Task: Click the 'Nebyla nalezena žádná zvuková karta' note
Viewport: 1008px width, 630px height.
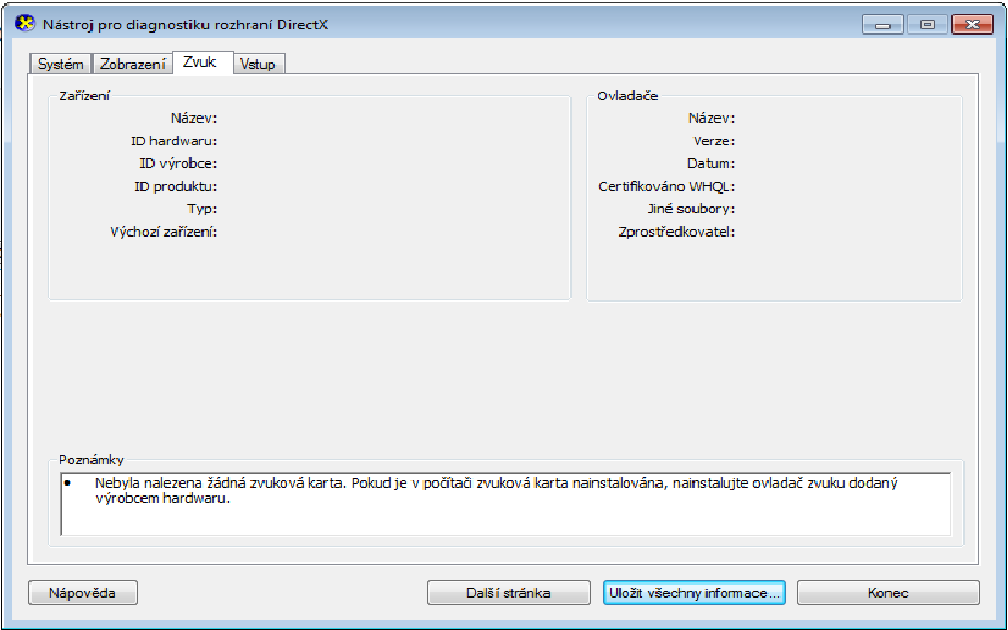Action: point(496,490)
